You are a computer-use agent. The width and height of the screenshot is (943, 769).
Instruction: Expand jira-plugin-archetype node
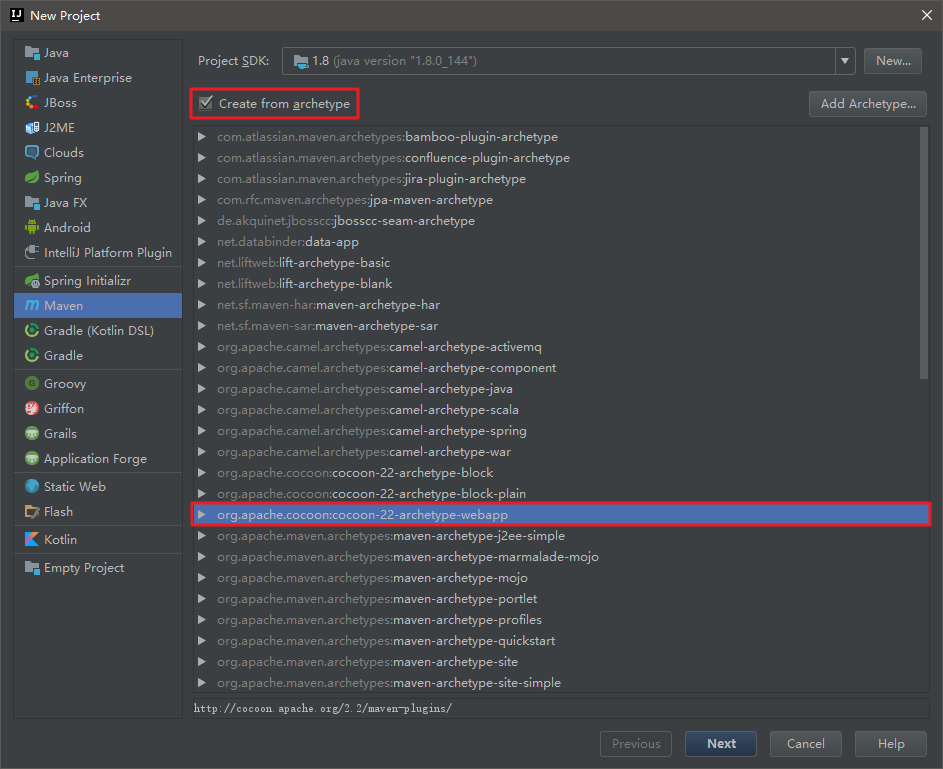(x=202, y=179)
